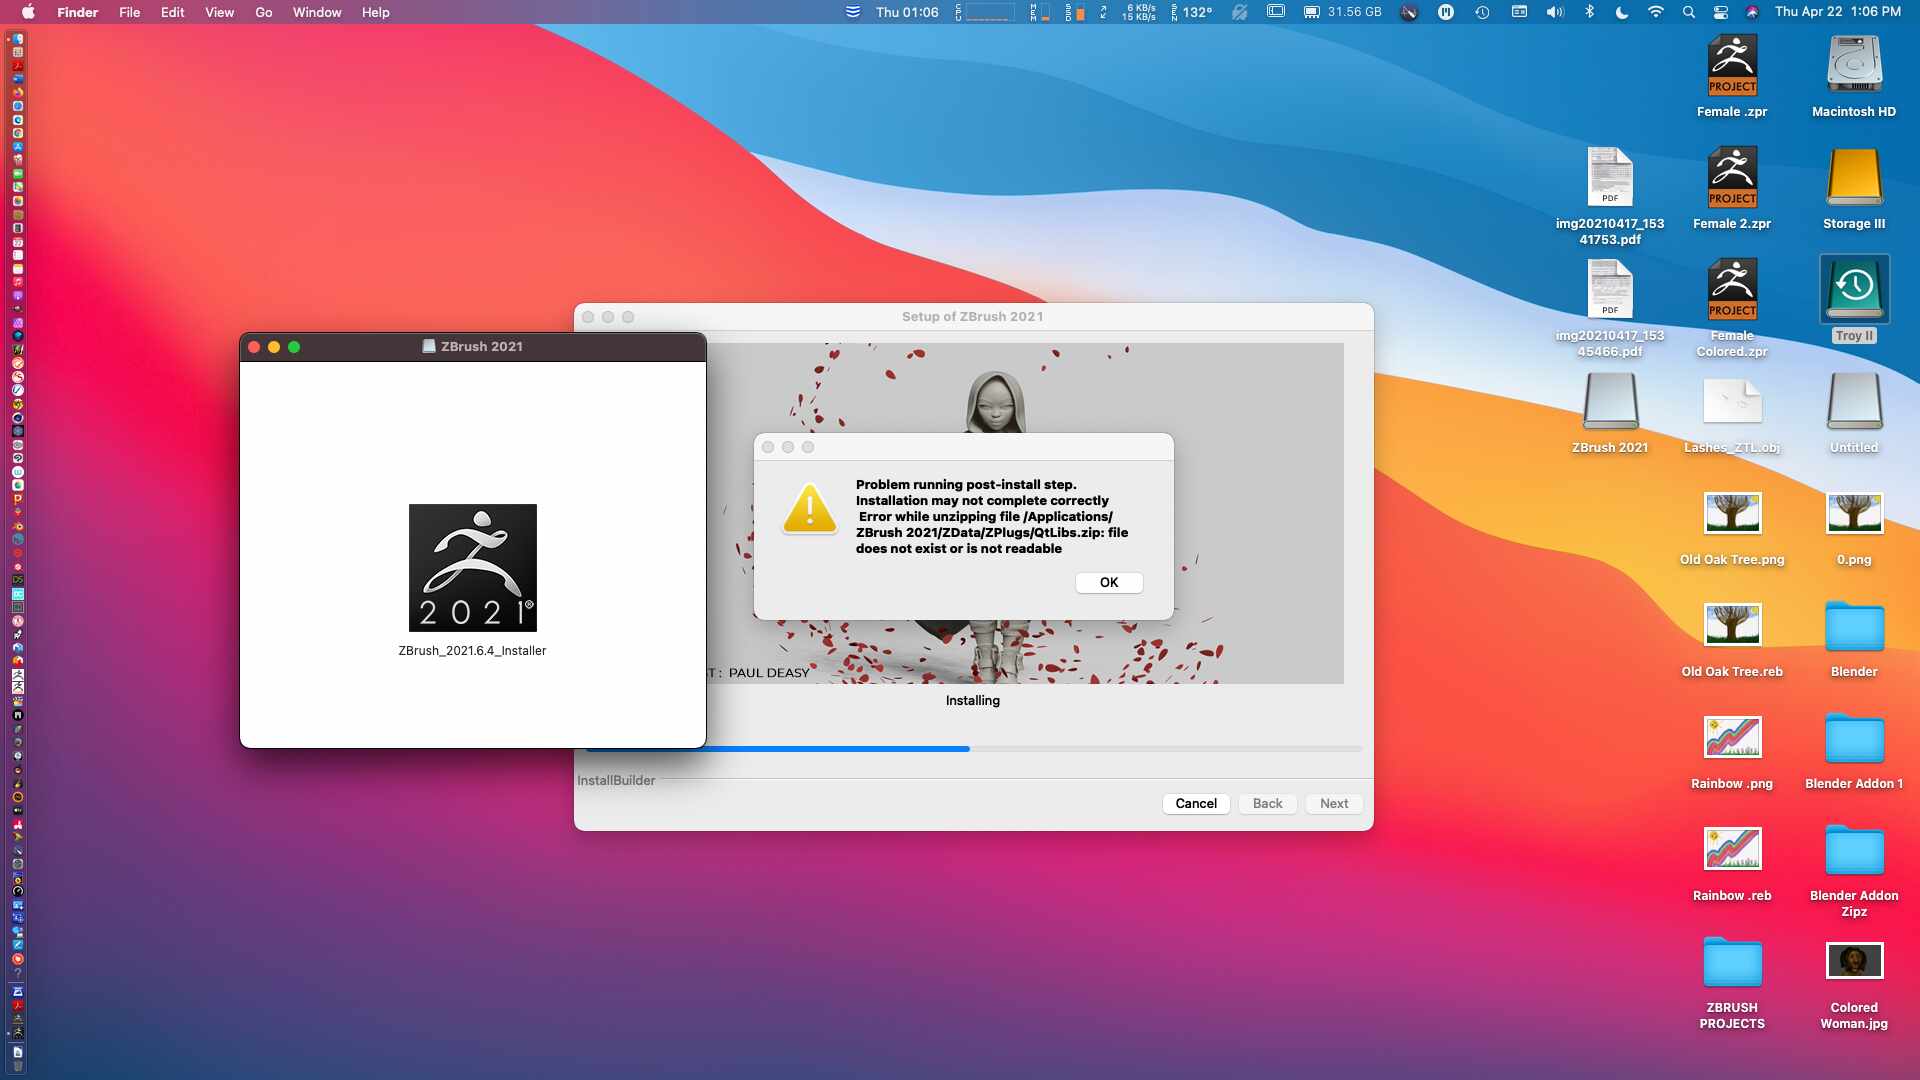Select Troy II Time Machine drive
The height and width of the screenshot is (1080, 1920).
(1854, 290)
